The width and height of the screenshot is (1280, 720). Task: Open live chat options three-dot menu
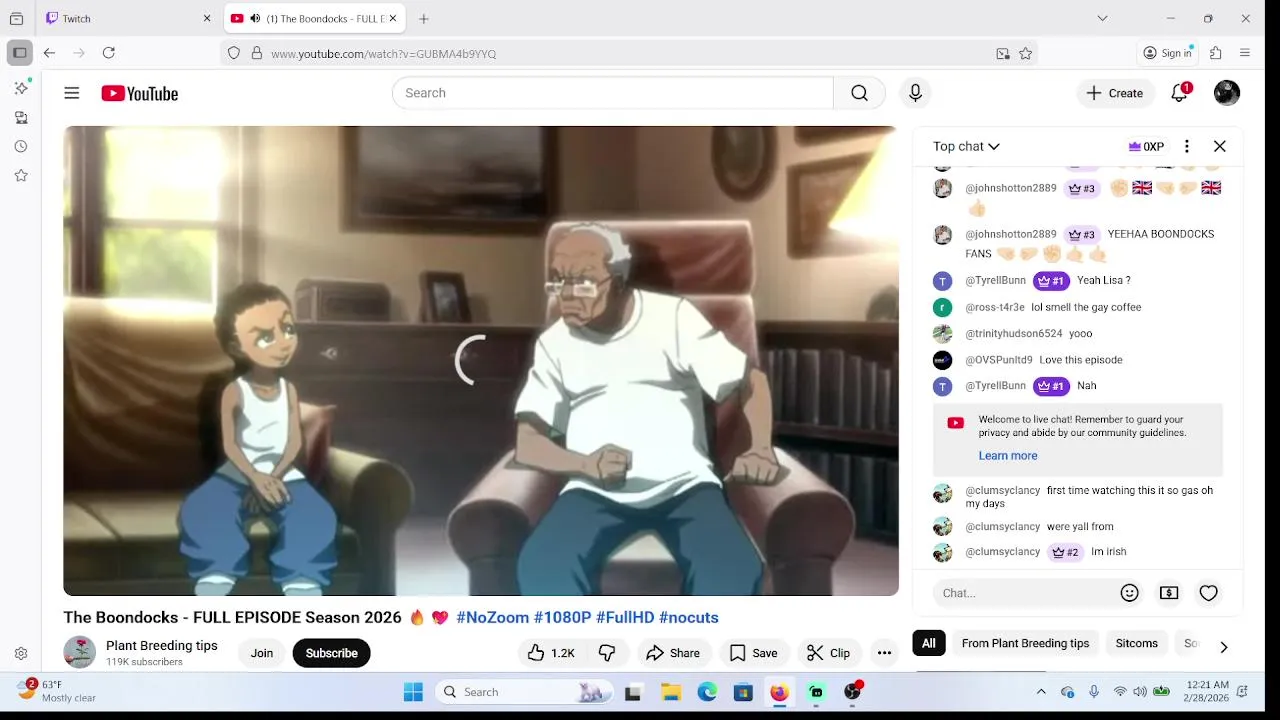1186,146
